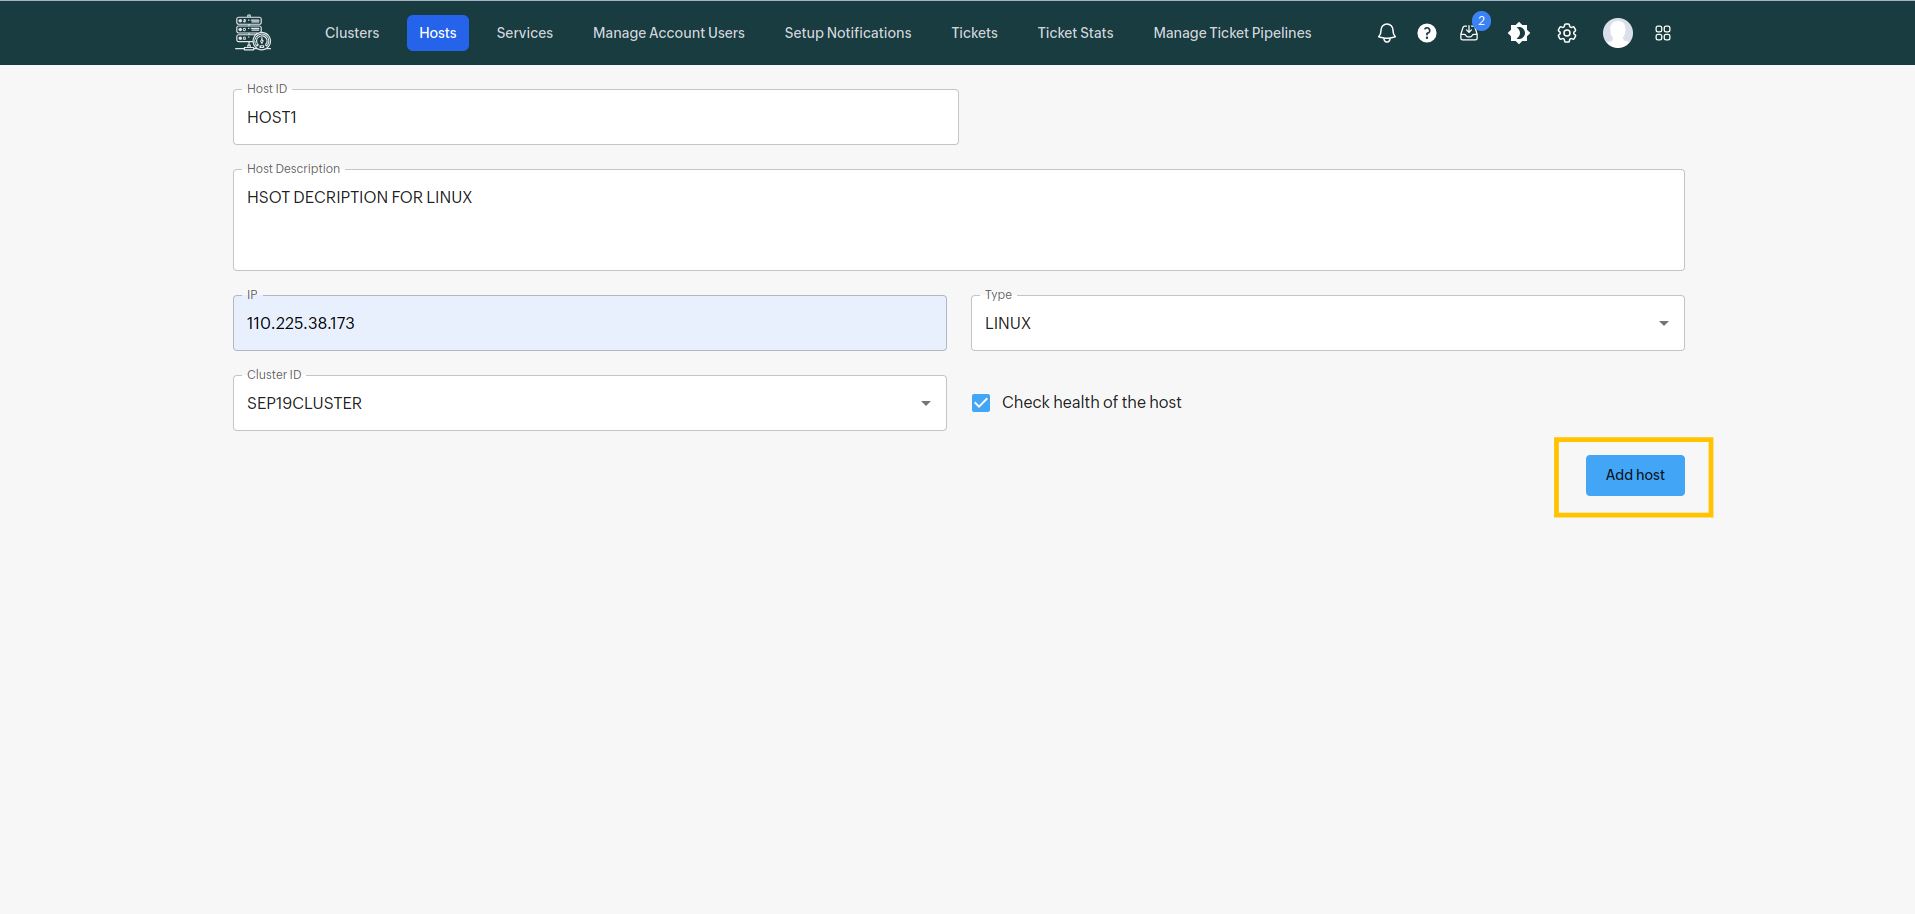The width and height of the screenshot is (1915, 914).
Task: Open the apps grid icon
Action: (1663, 33)
